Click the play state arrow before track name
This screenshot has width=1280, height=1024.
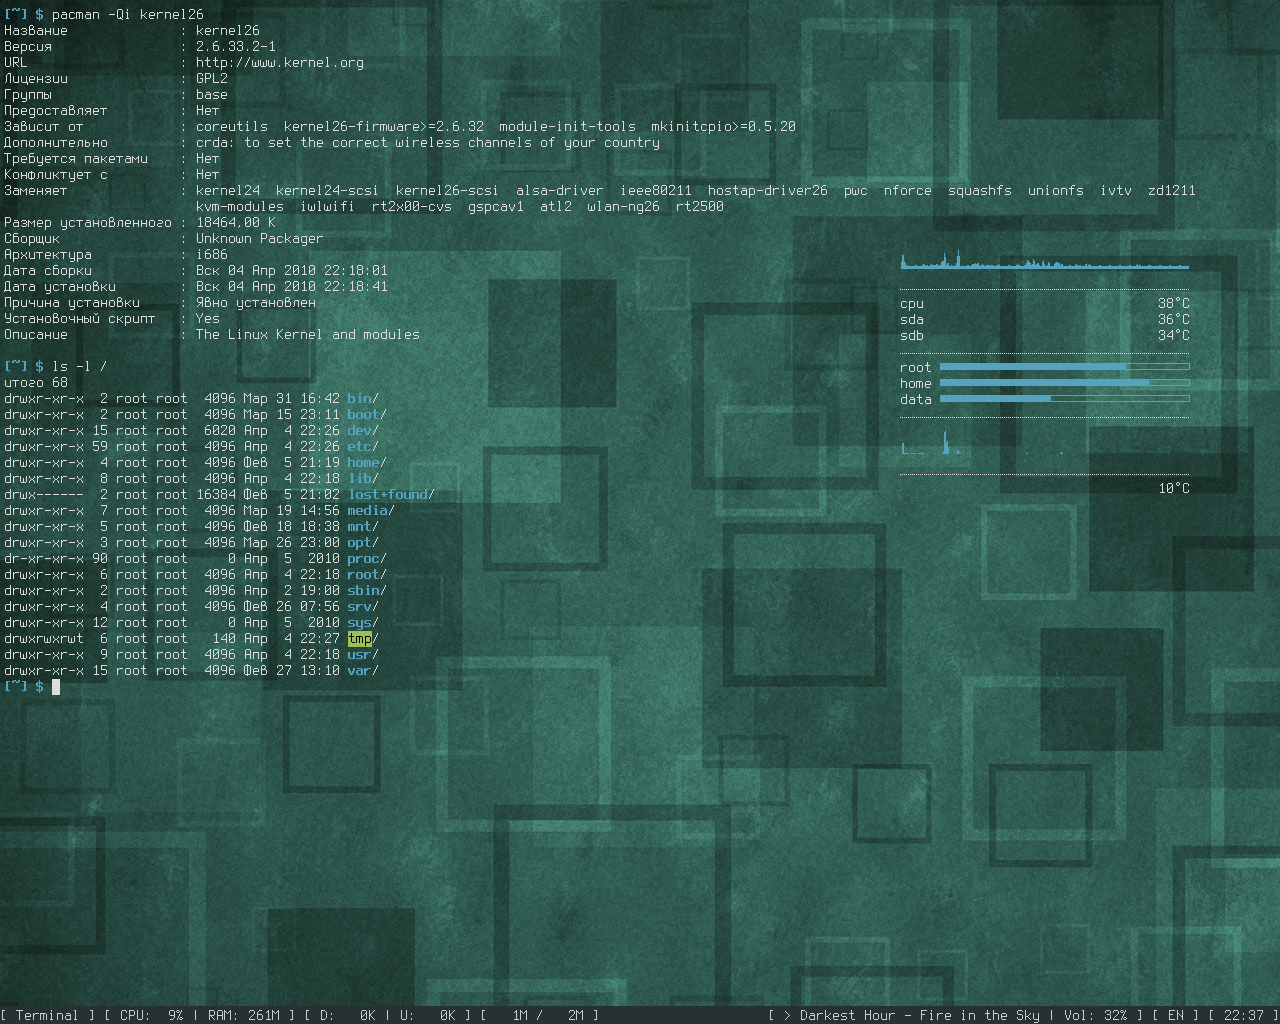[x=787, y=1015]
